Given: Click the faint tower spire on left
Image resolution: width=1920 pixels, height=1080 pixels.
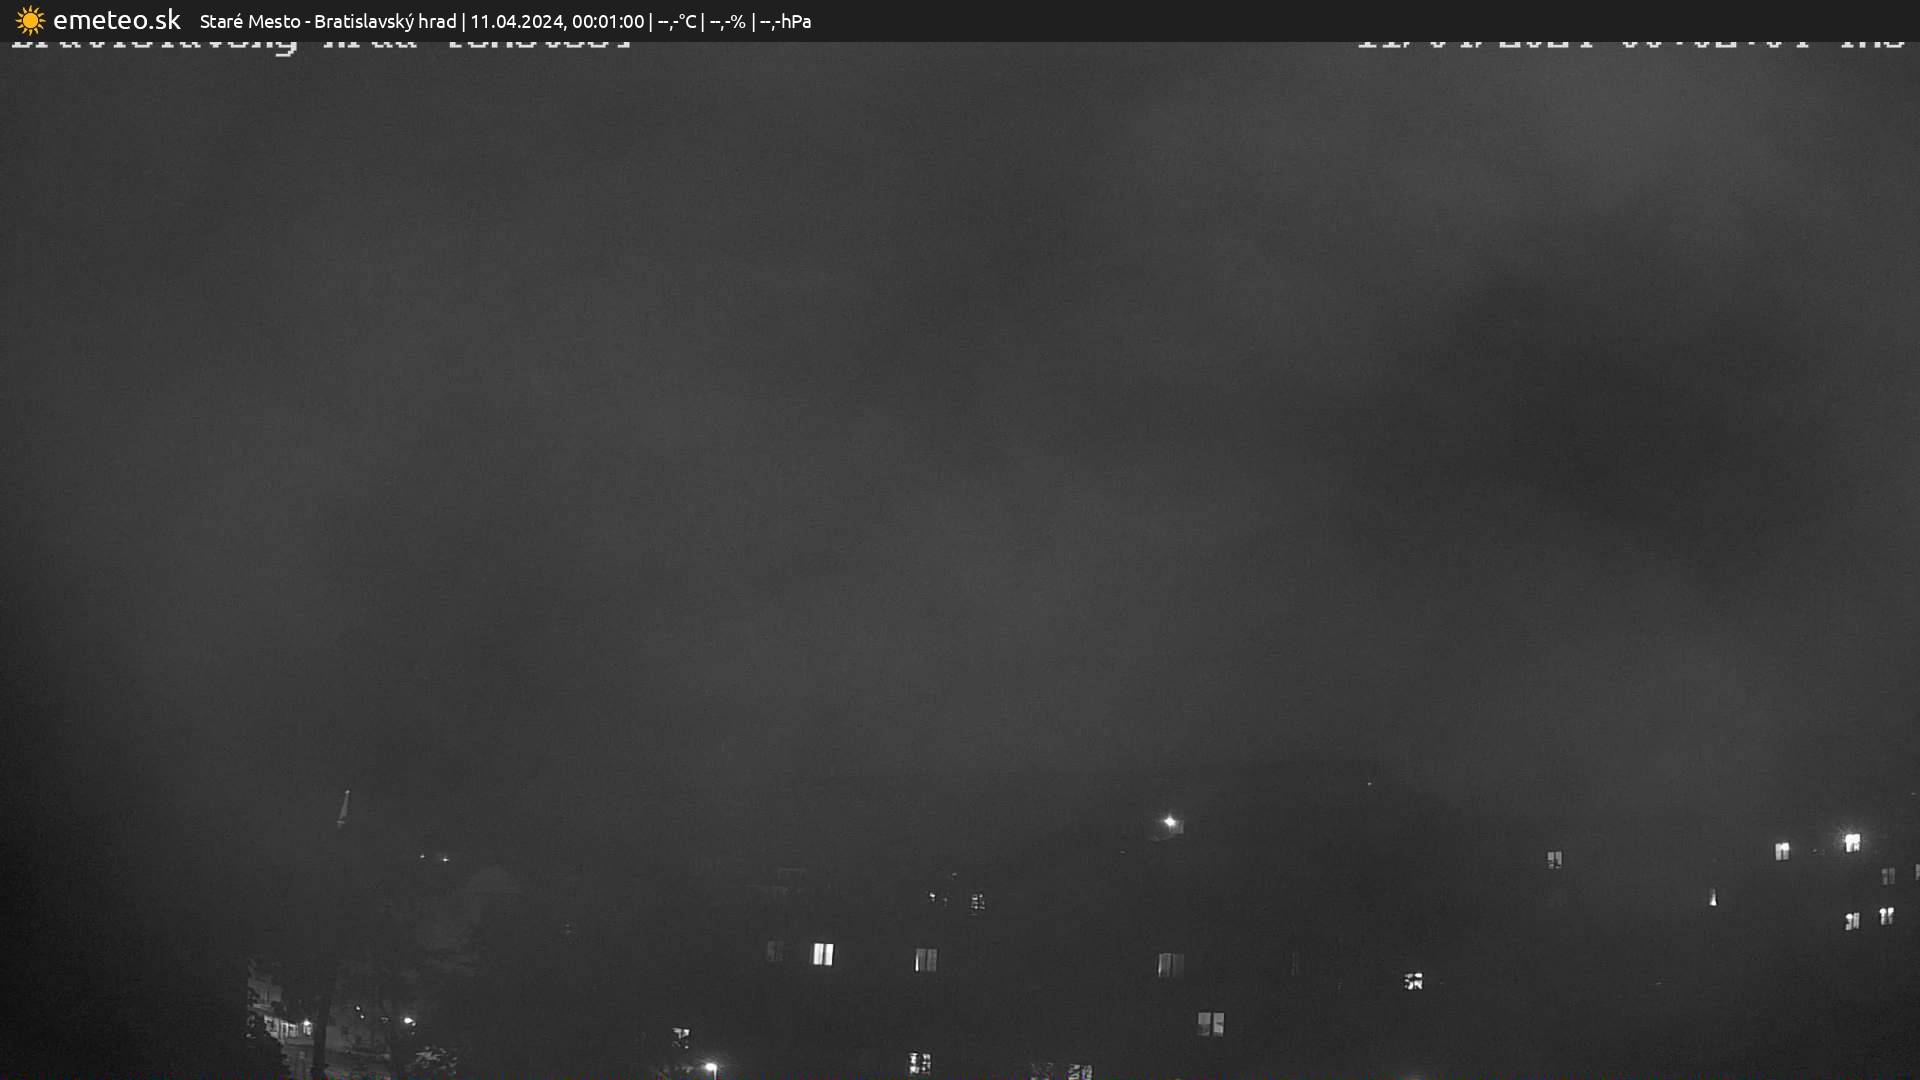Looking at the screenshot, I should 344,808.
